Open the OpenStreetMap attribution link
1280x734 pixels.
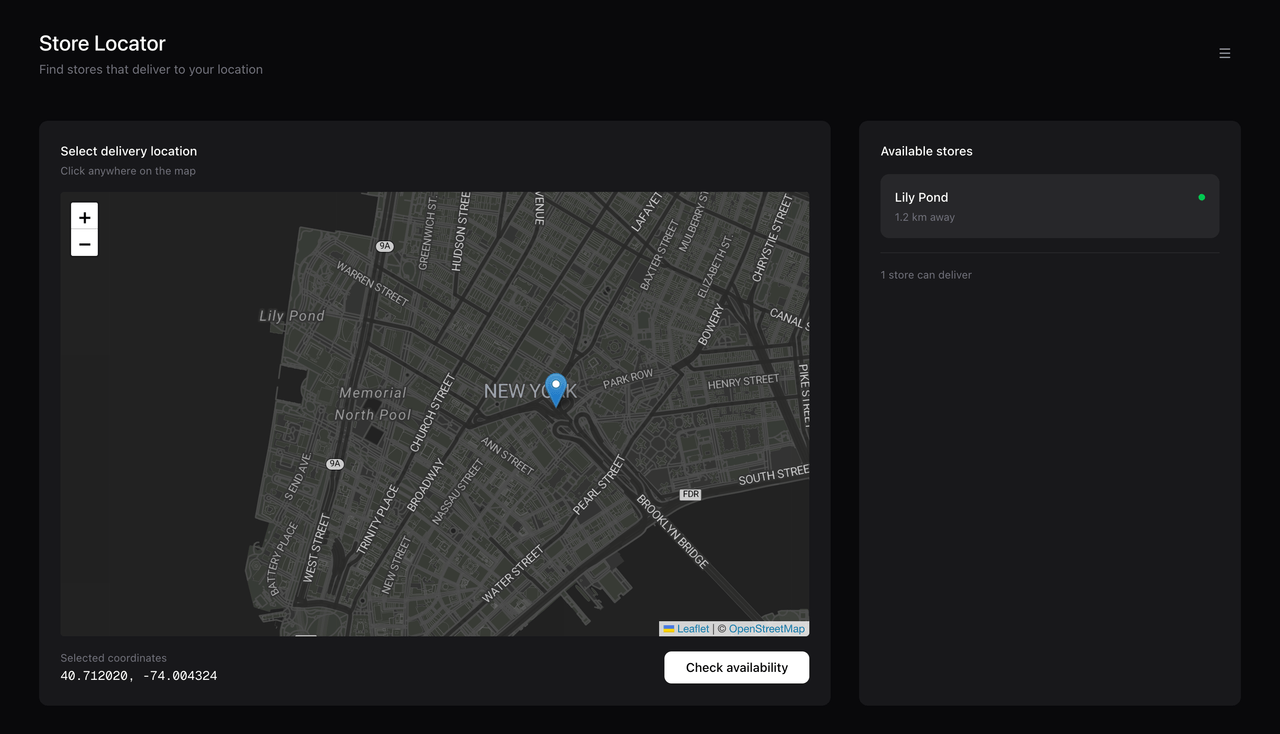coord(765,628)
